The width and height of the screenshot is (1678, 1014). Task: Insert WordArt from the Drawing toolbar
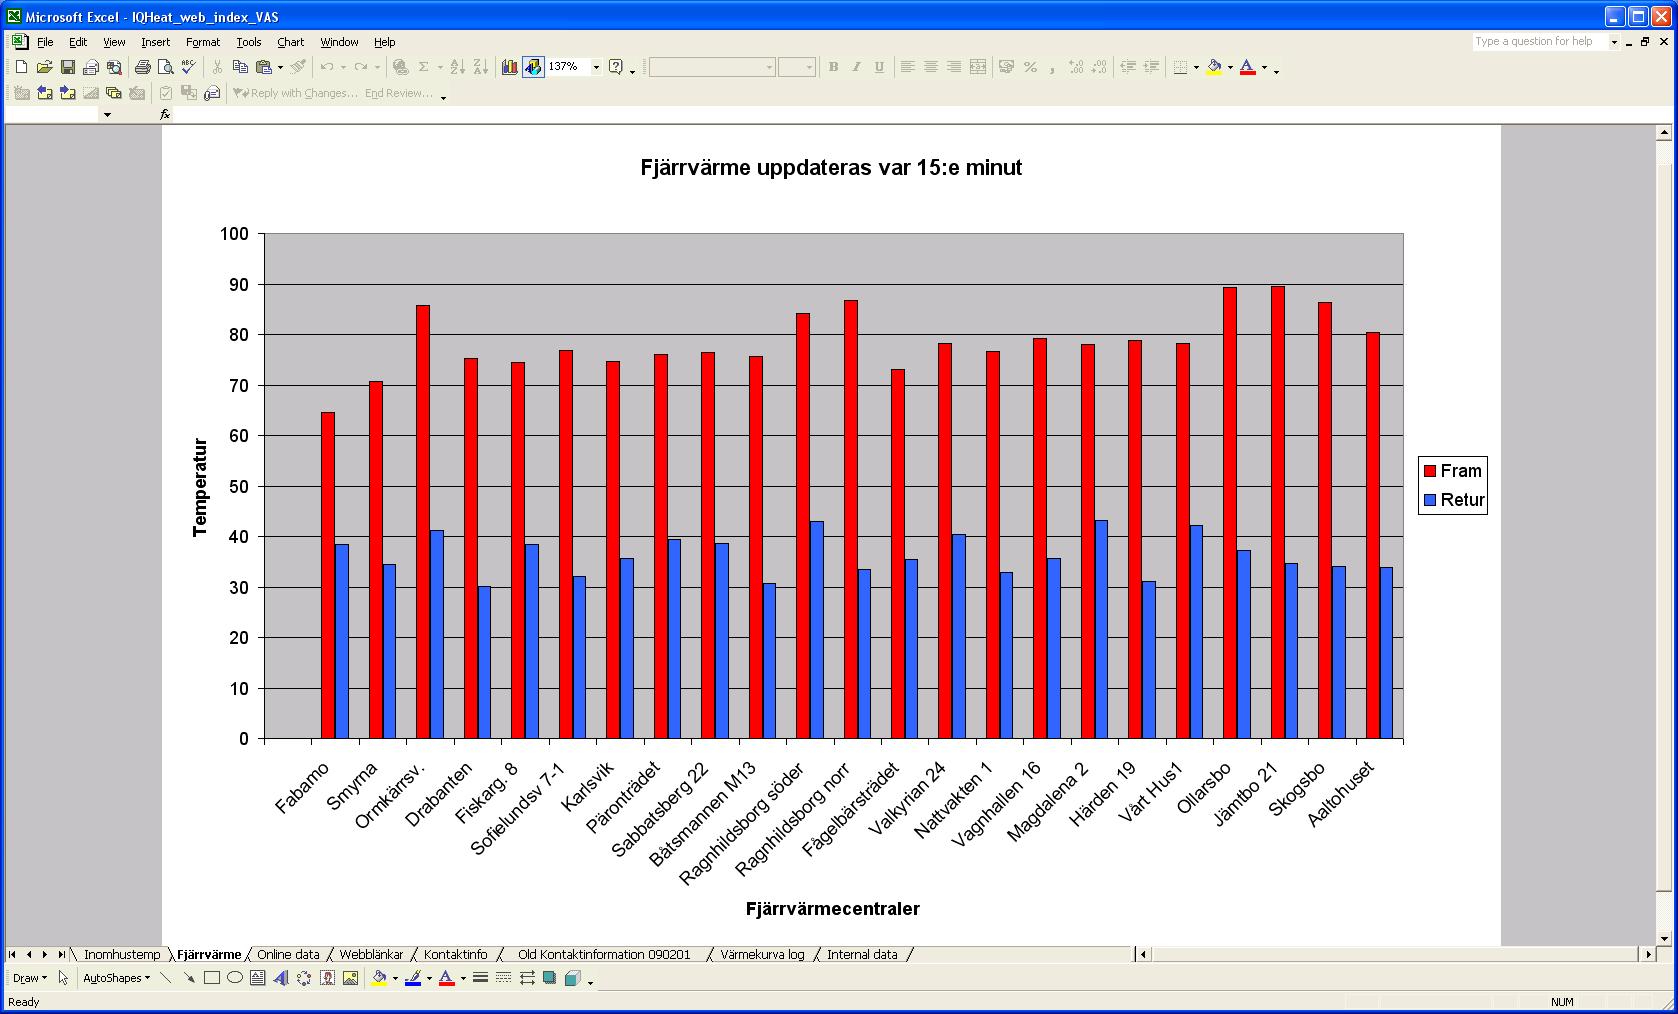(x=281, y=978)
